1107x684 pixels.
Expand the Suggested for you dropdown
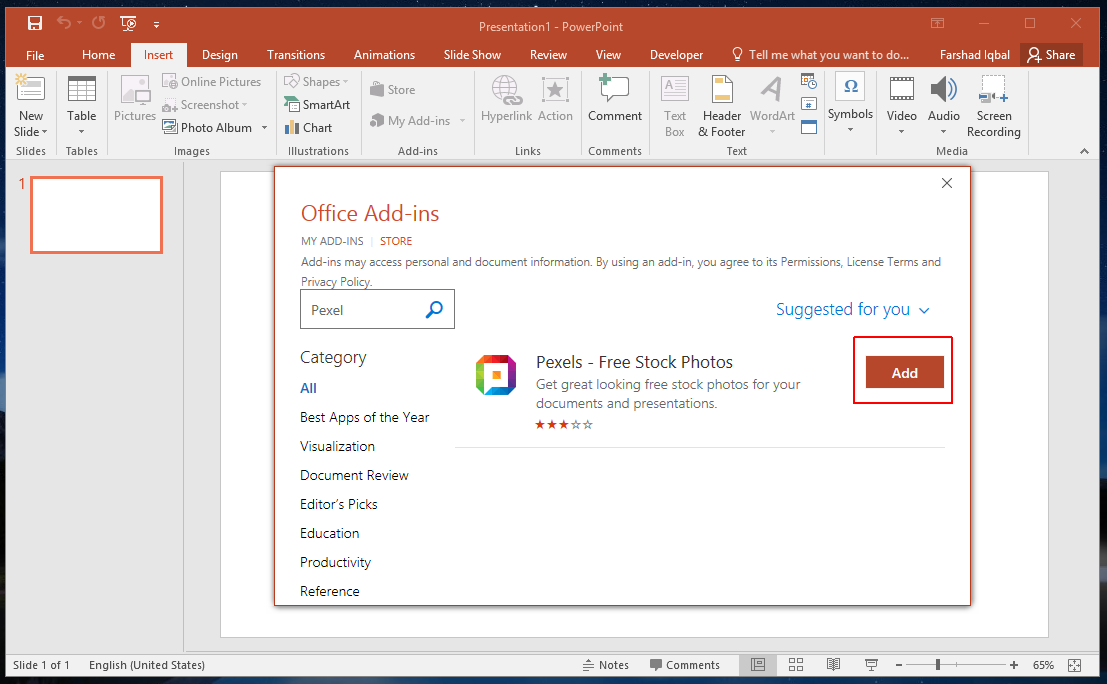[853, 310]
